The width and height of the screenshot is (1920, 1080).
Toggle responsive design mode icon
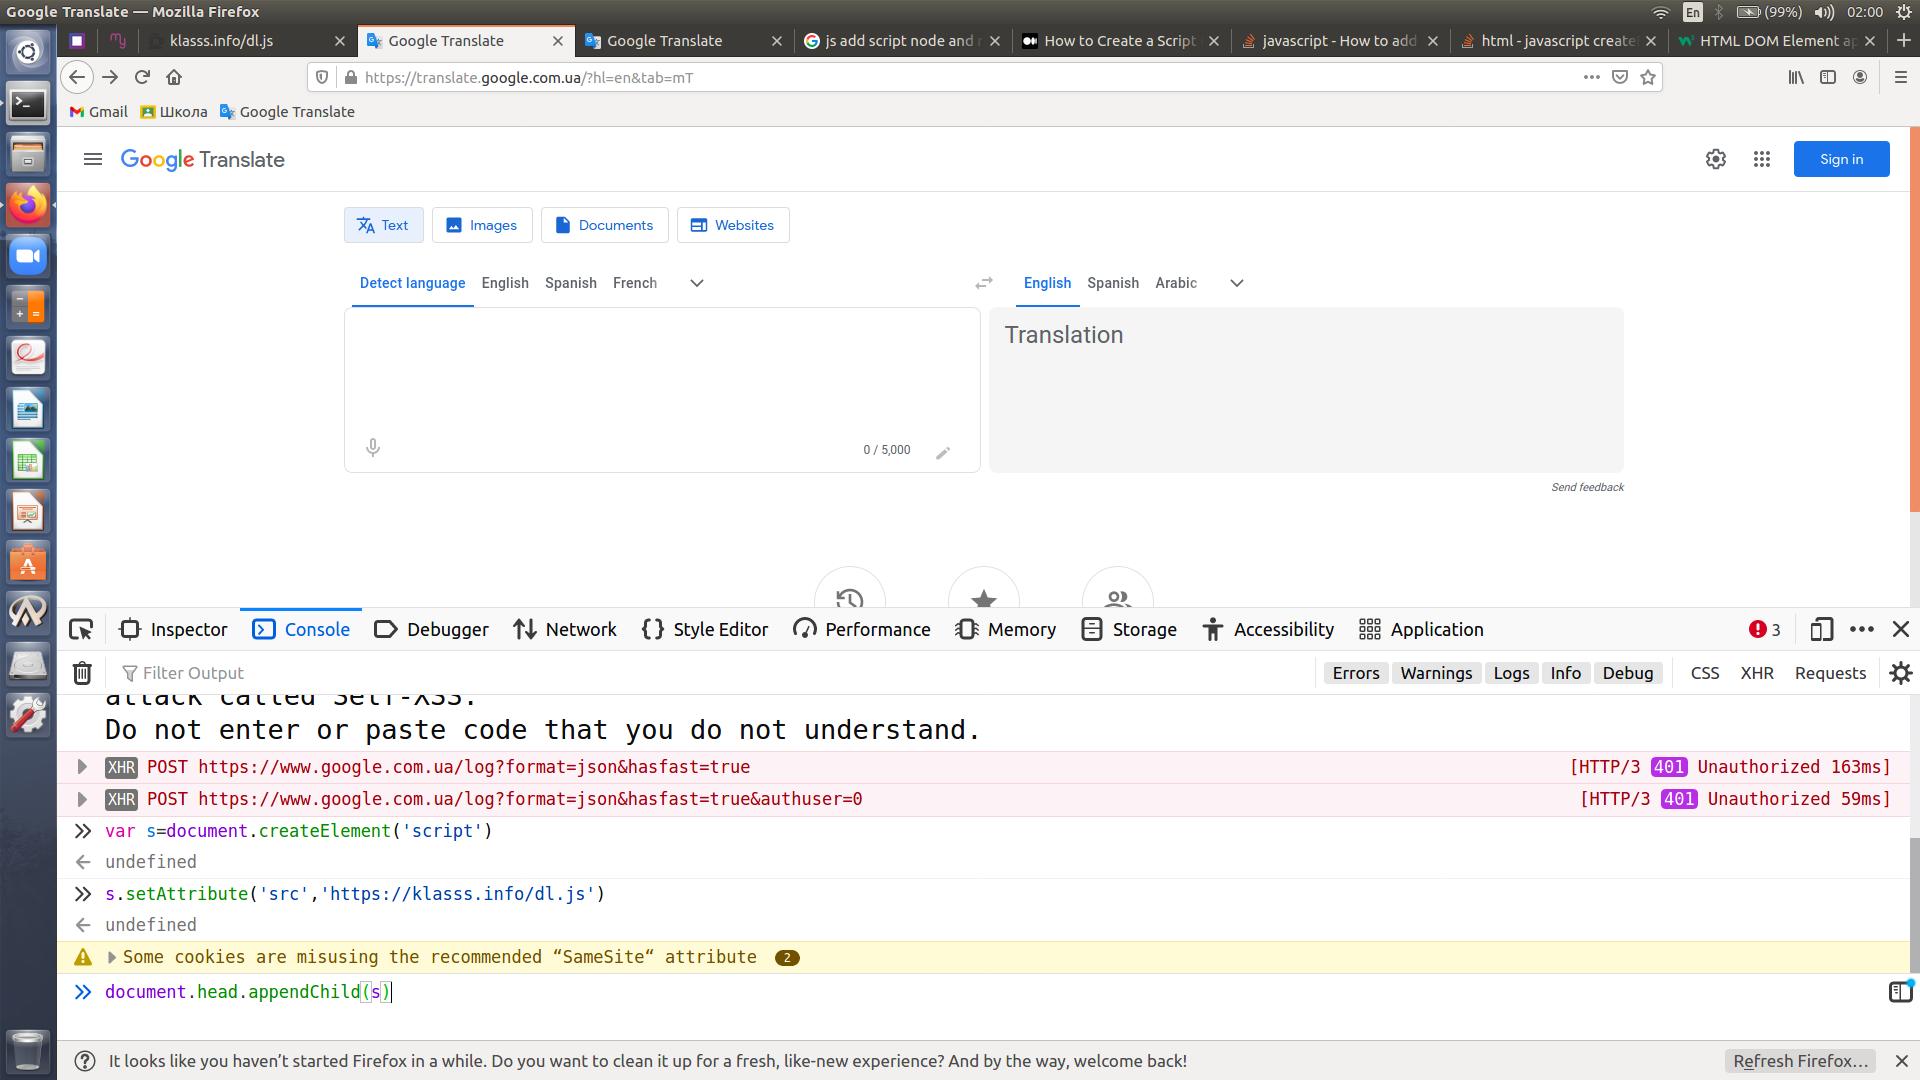(1821, 629)
